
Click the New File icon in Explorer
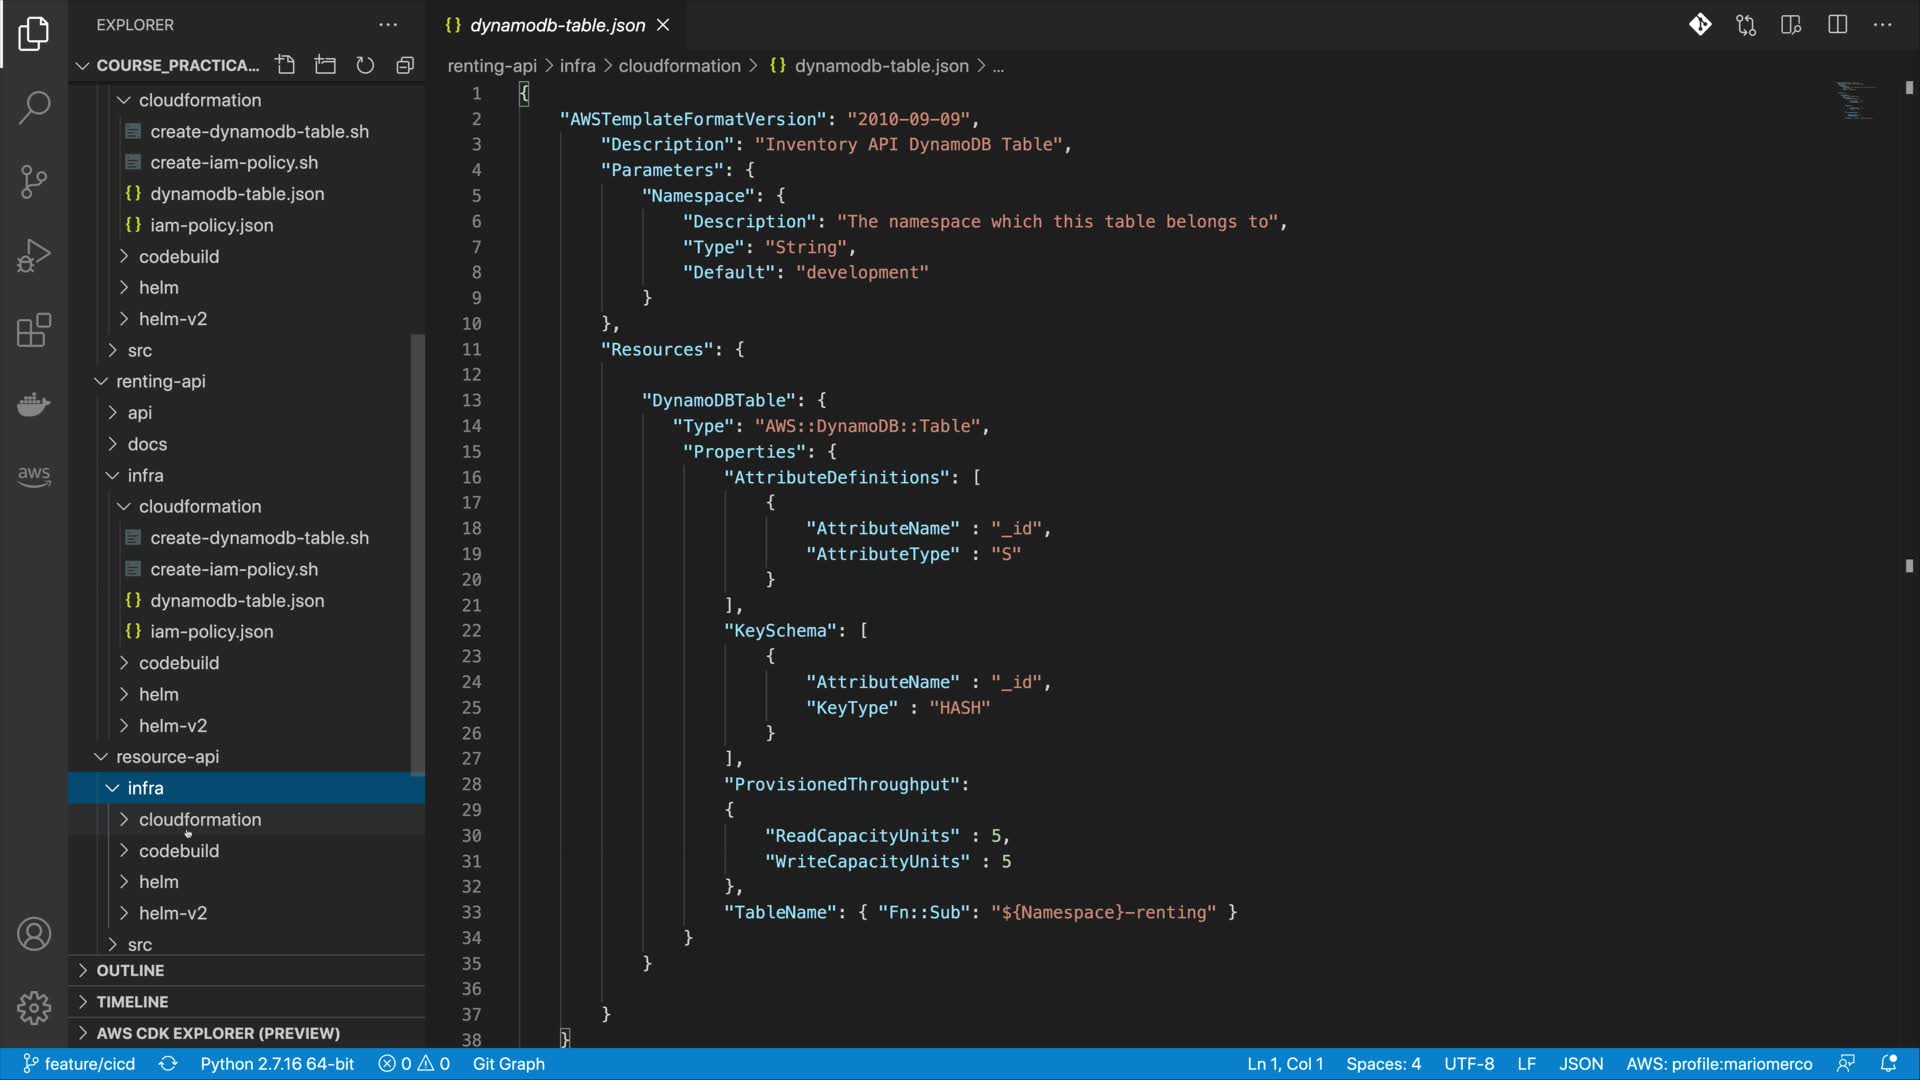(x=285, y=65)
